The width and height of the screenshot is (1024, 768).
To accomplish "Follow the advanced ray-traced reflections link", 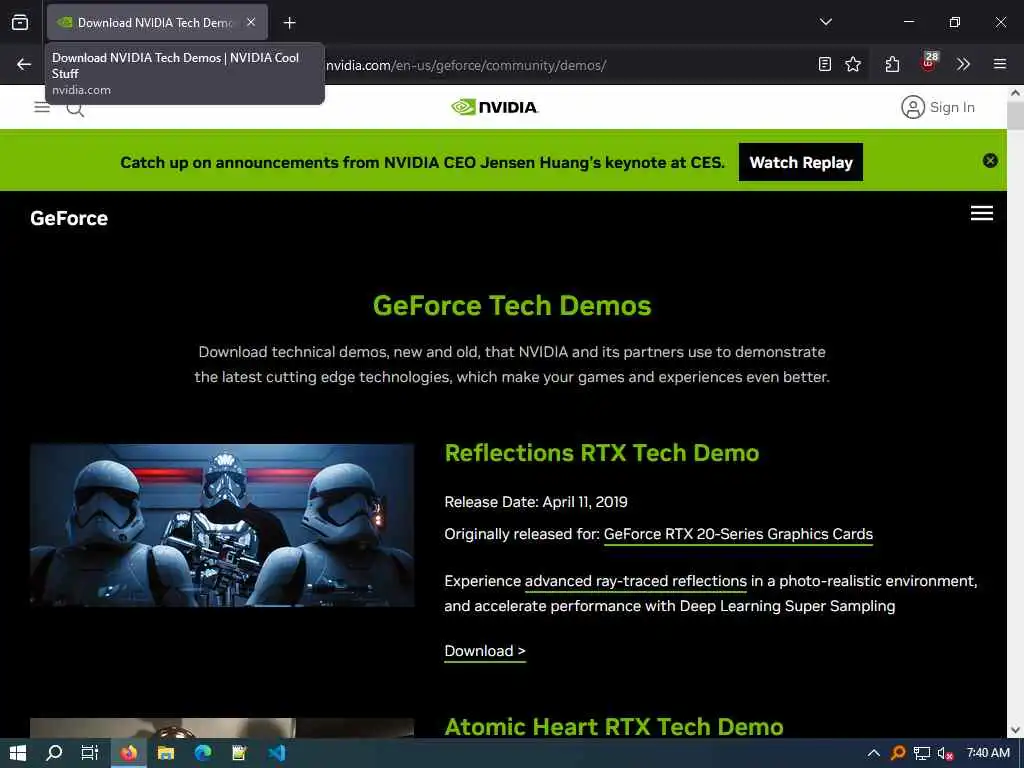I will pos(635,581).
